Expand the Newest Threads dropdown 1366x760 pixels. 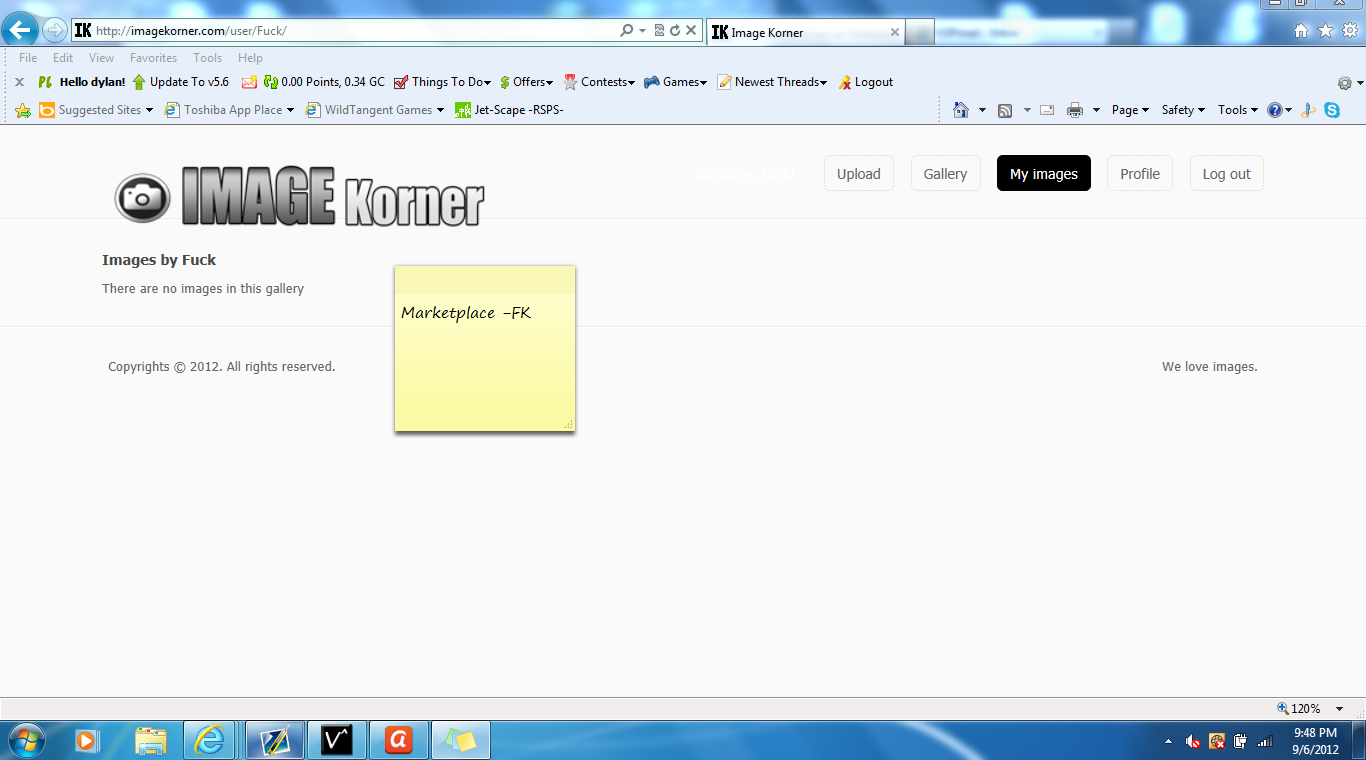pos(772,82)
